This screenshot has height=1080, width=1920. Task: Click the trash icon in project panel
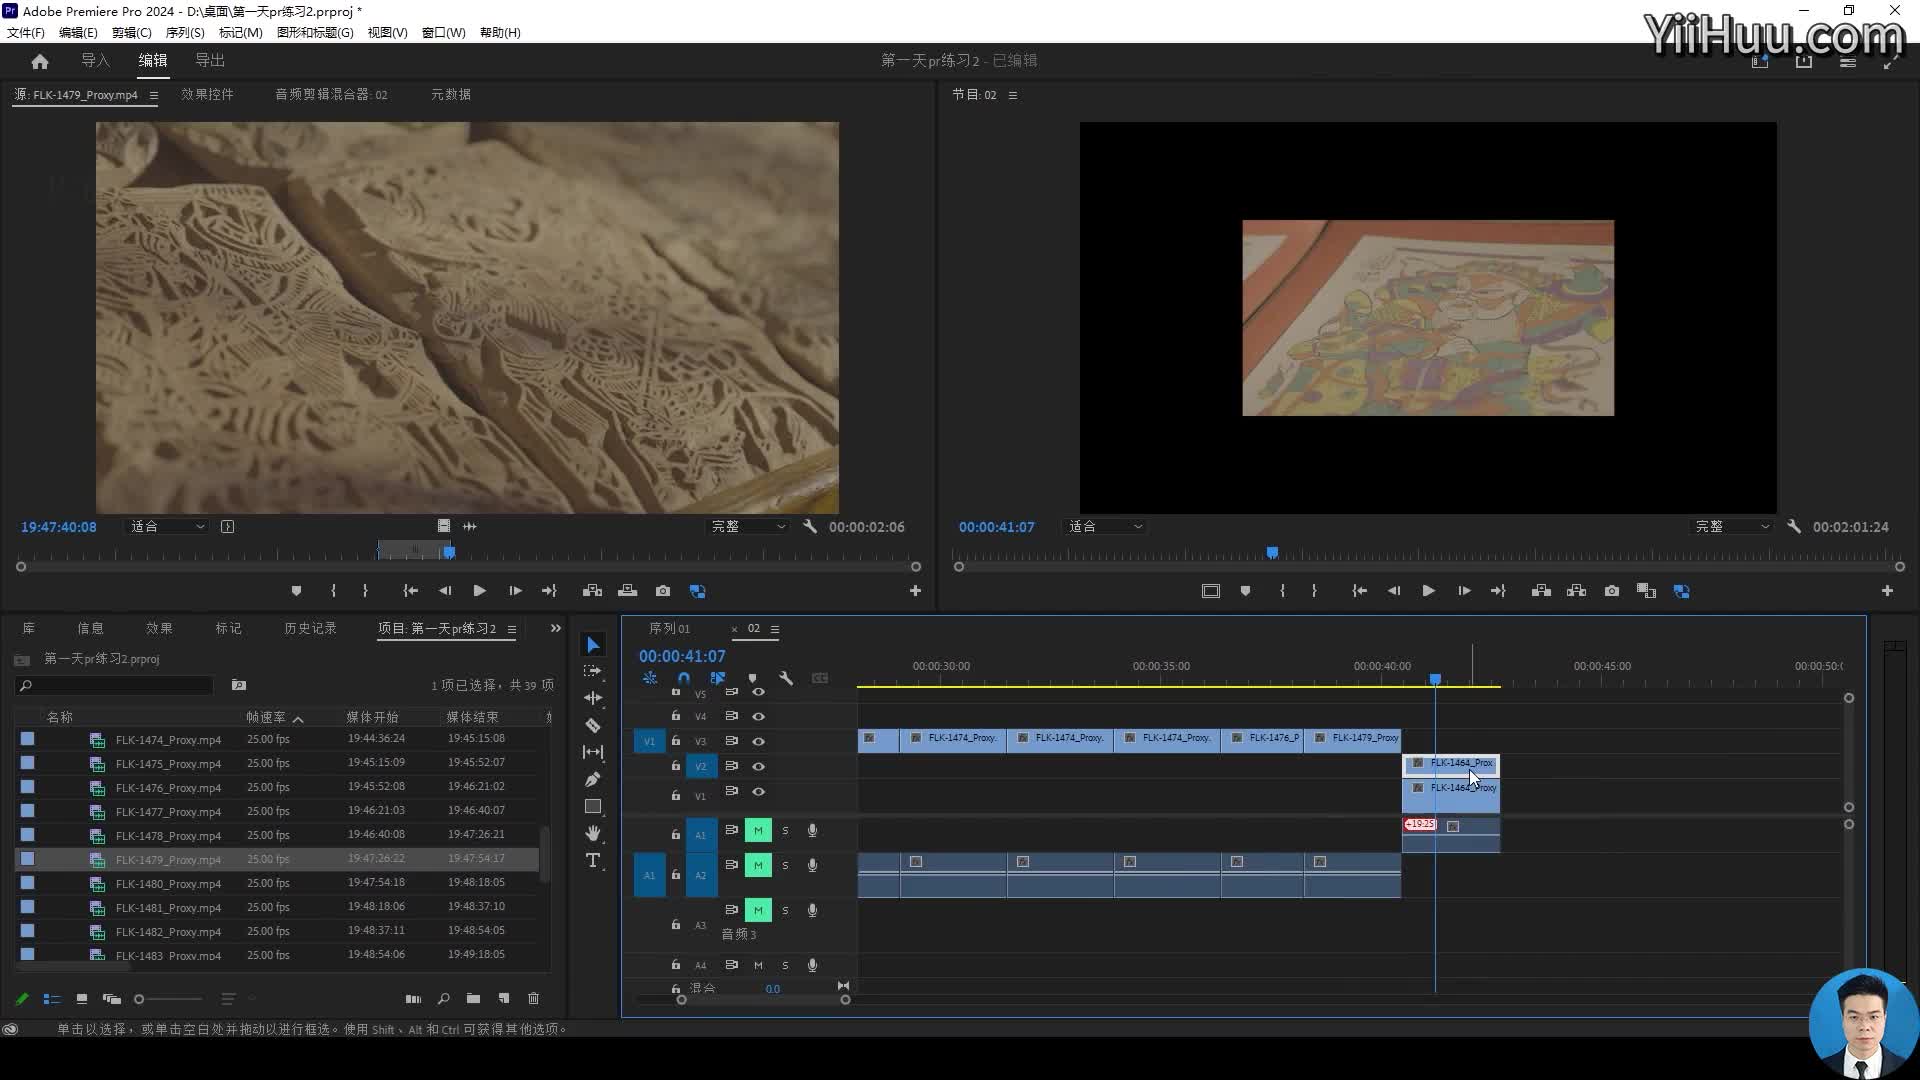pos(533,998)
